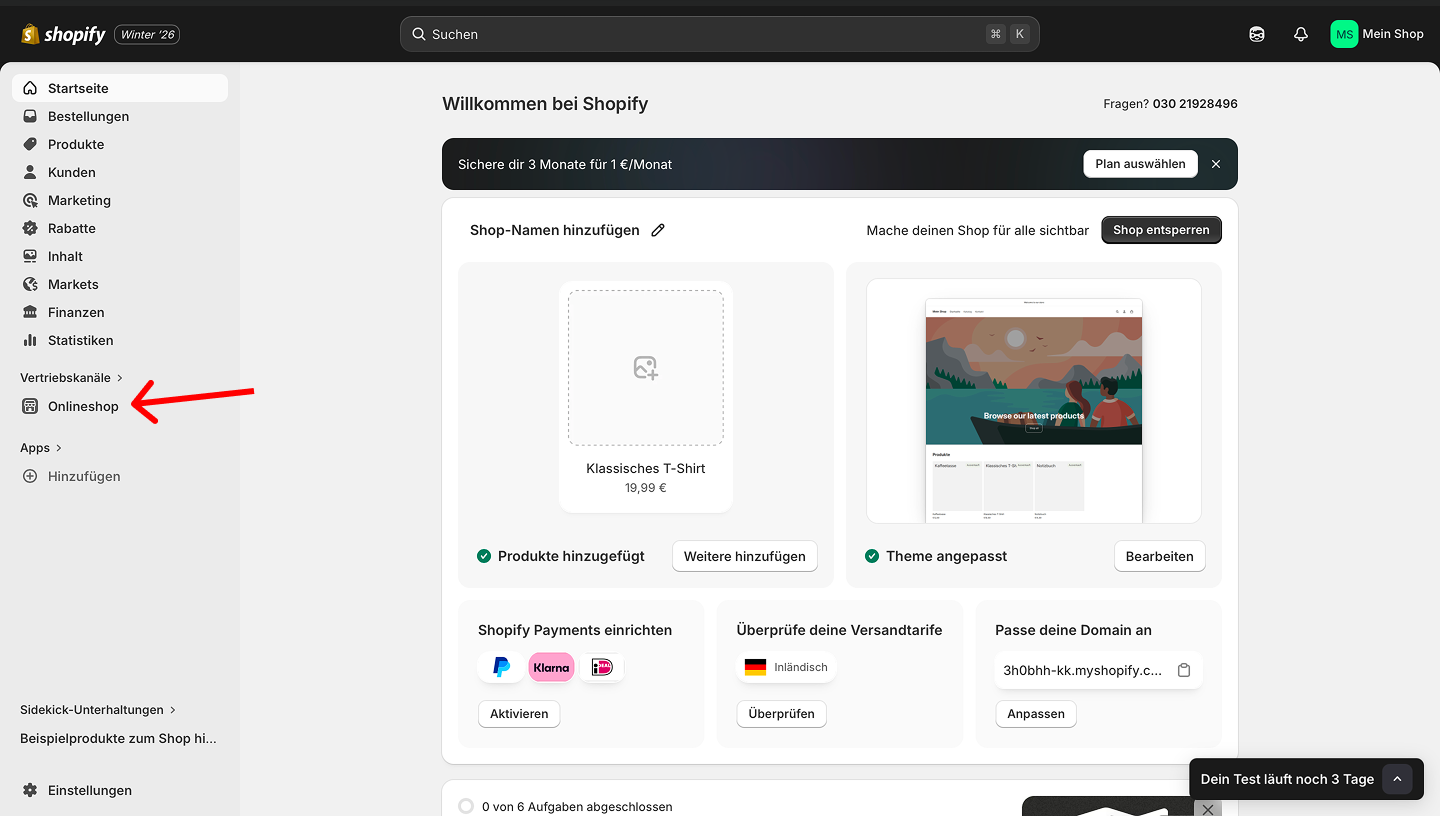Click the phone number 030 21928496
The width and height of the screenshot is (1440, 816).
point(1195,104)
